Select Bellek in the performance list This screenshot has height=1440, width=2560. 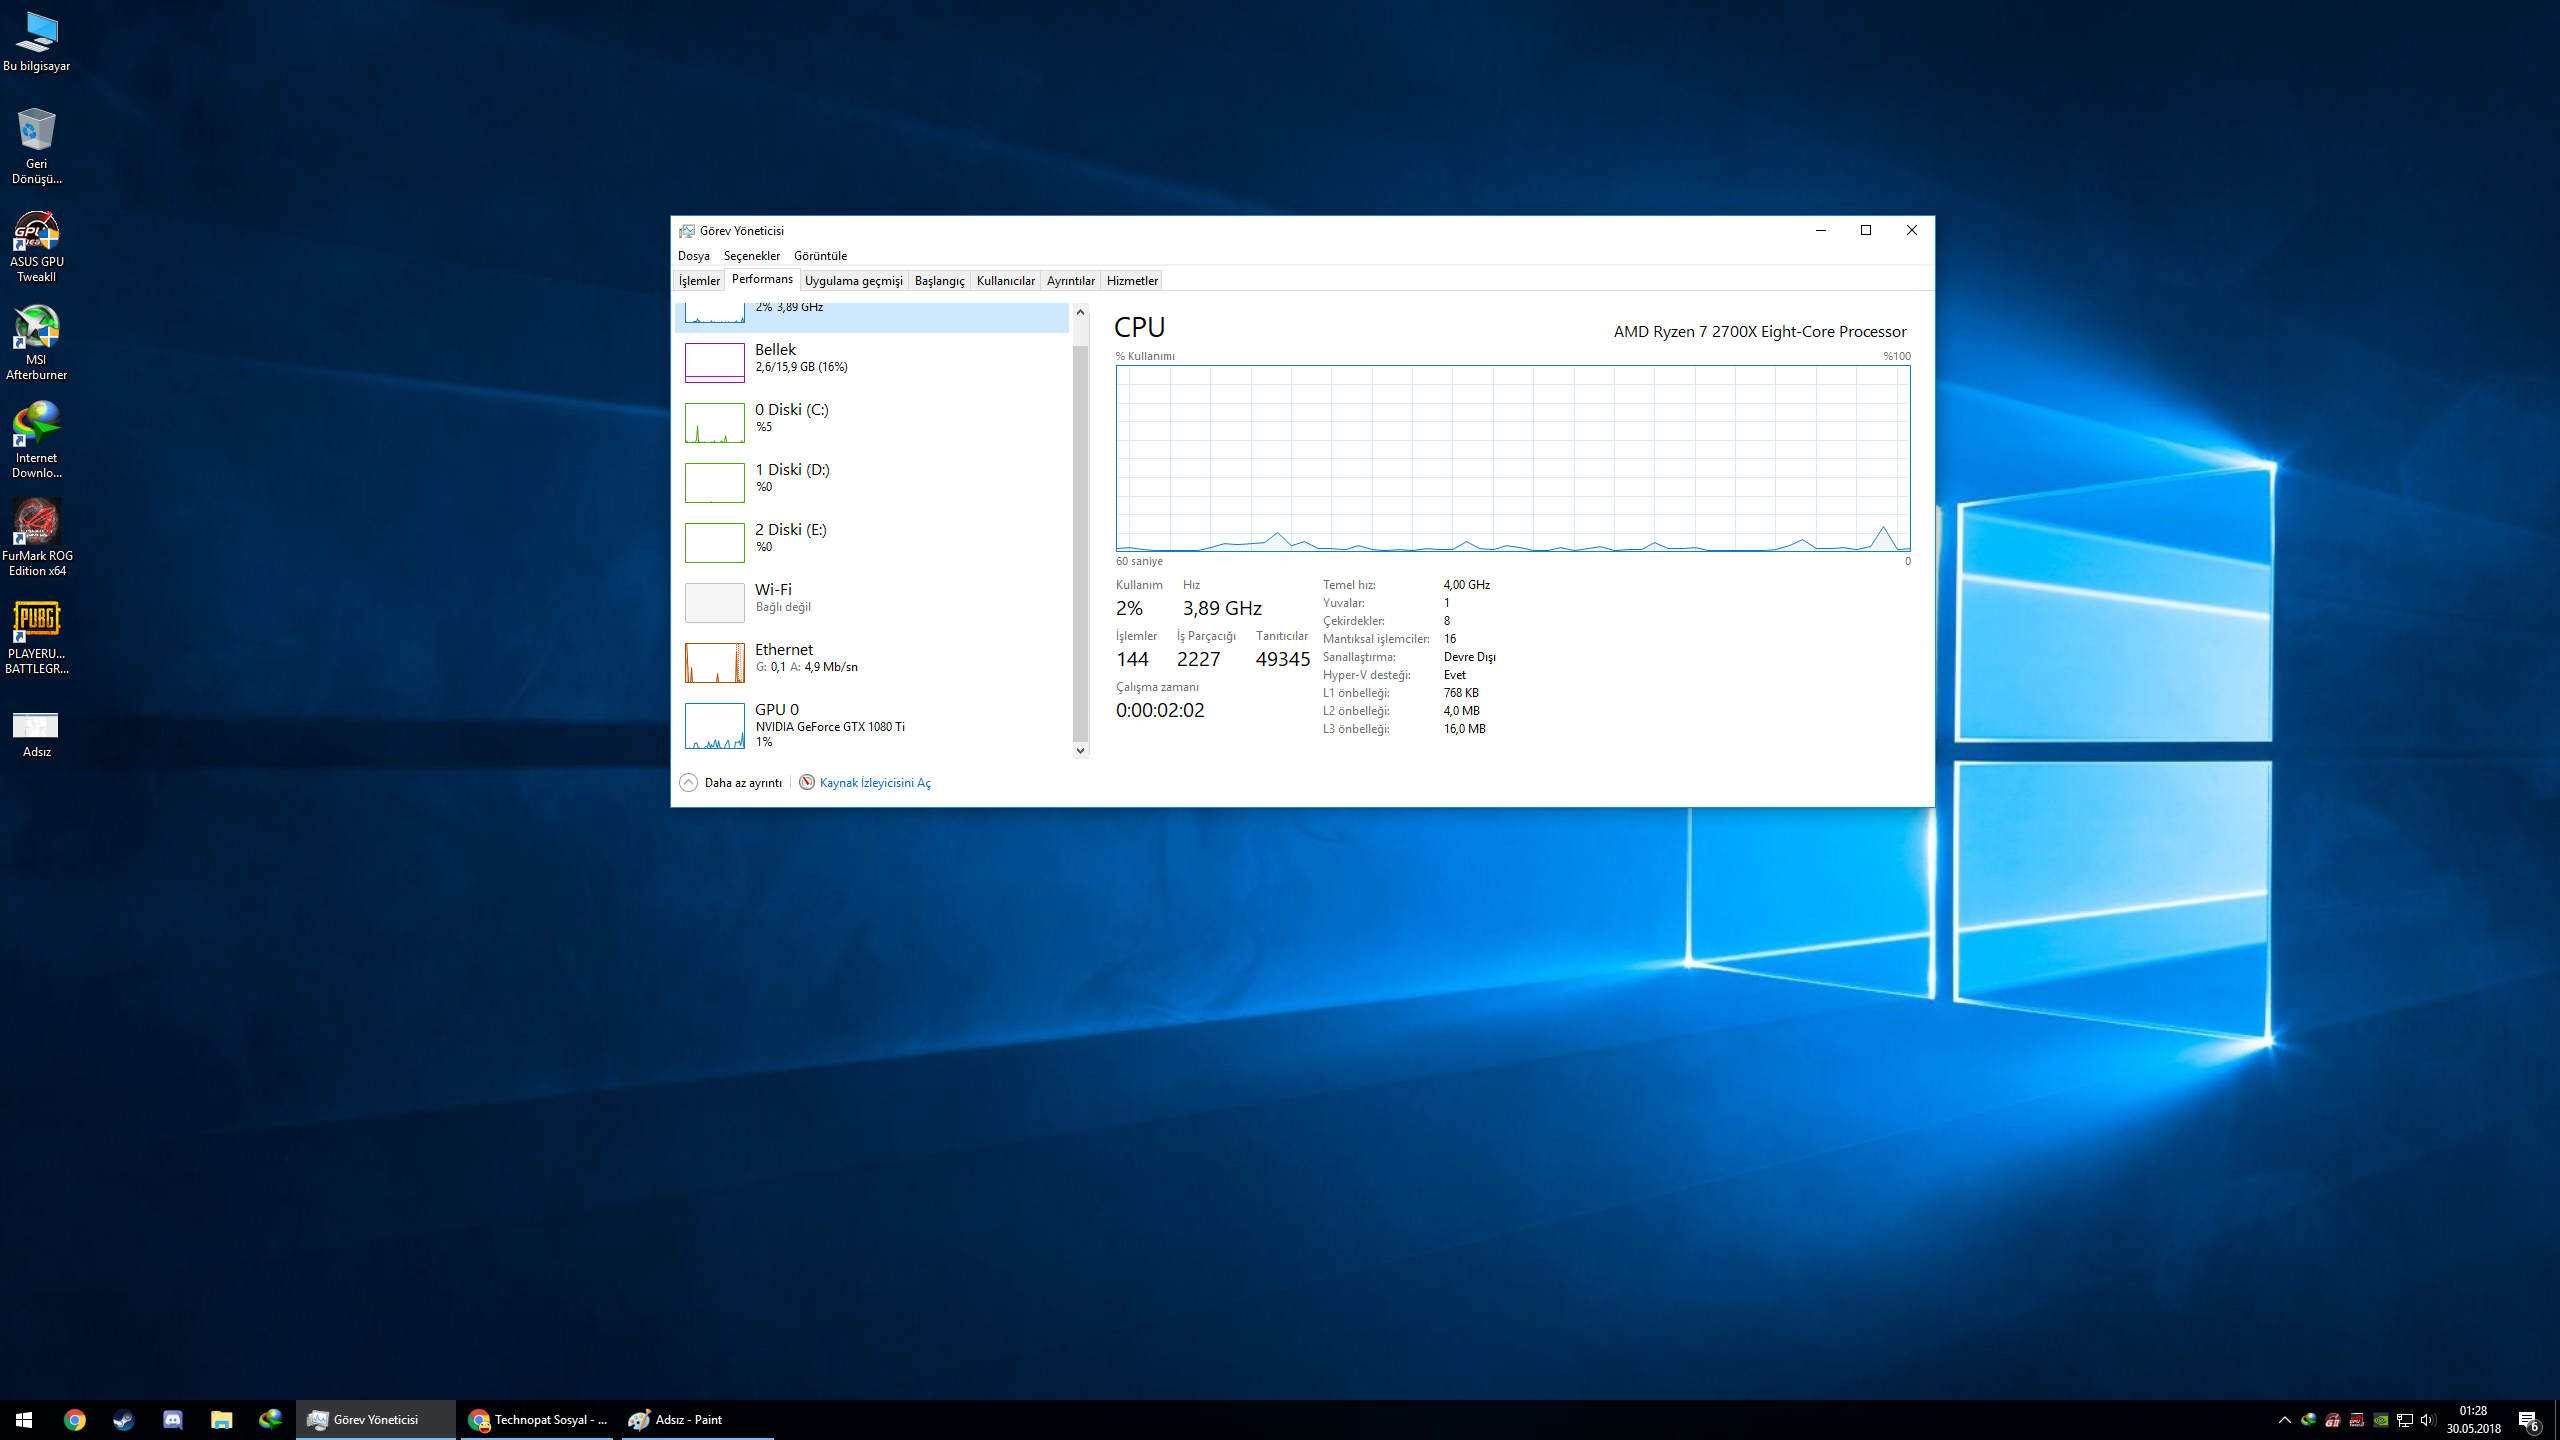pos(872,362)
